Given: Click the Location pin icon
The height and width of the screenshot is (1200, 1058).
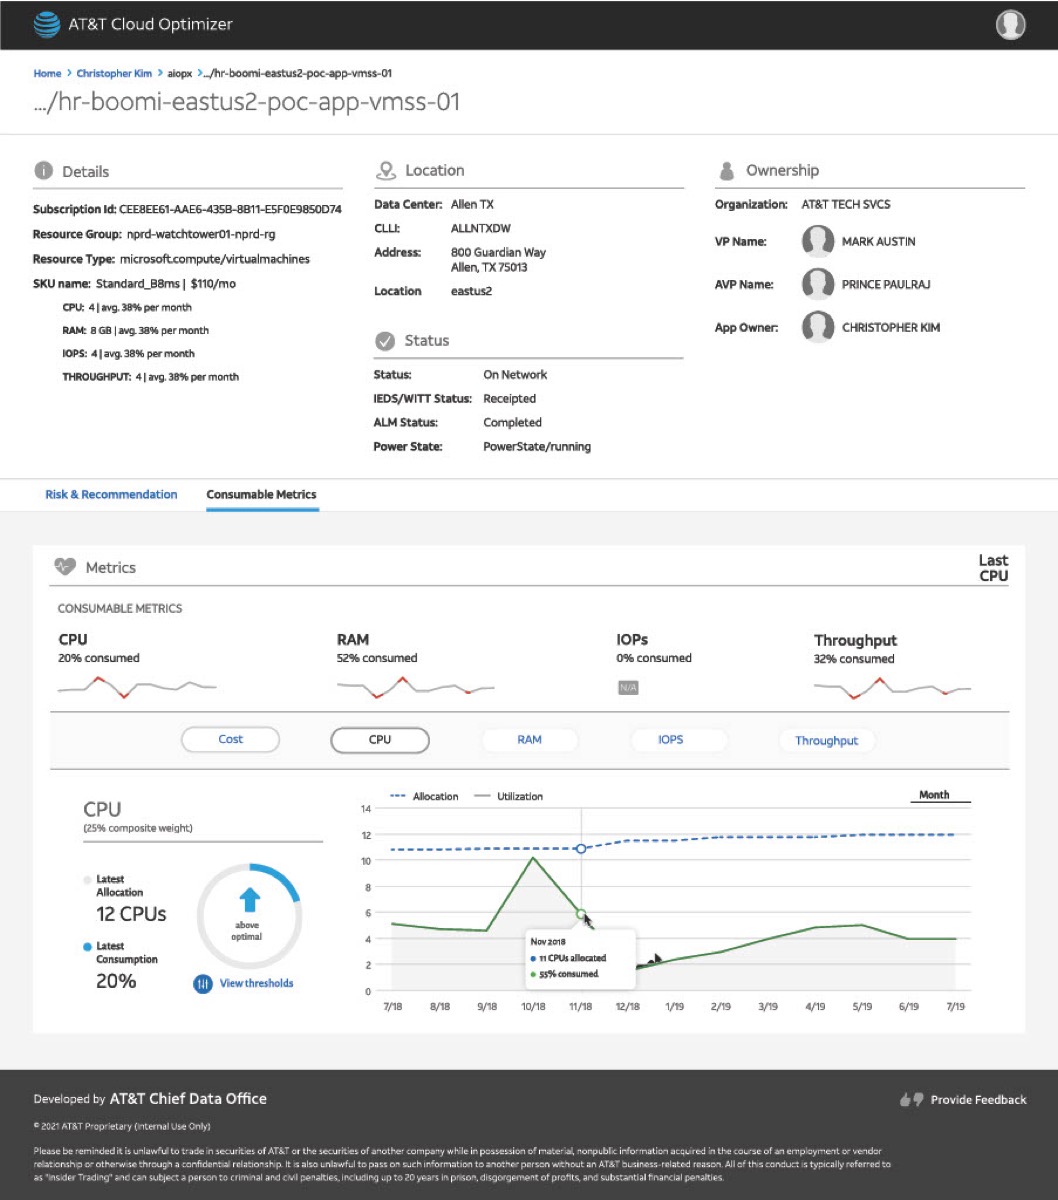Looking at the screenshot, I should coord(385,170).
